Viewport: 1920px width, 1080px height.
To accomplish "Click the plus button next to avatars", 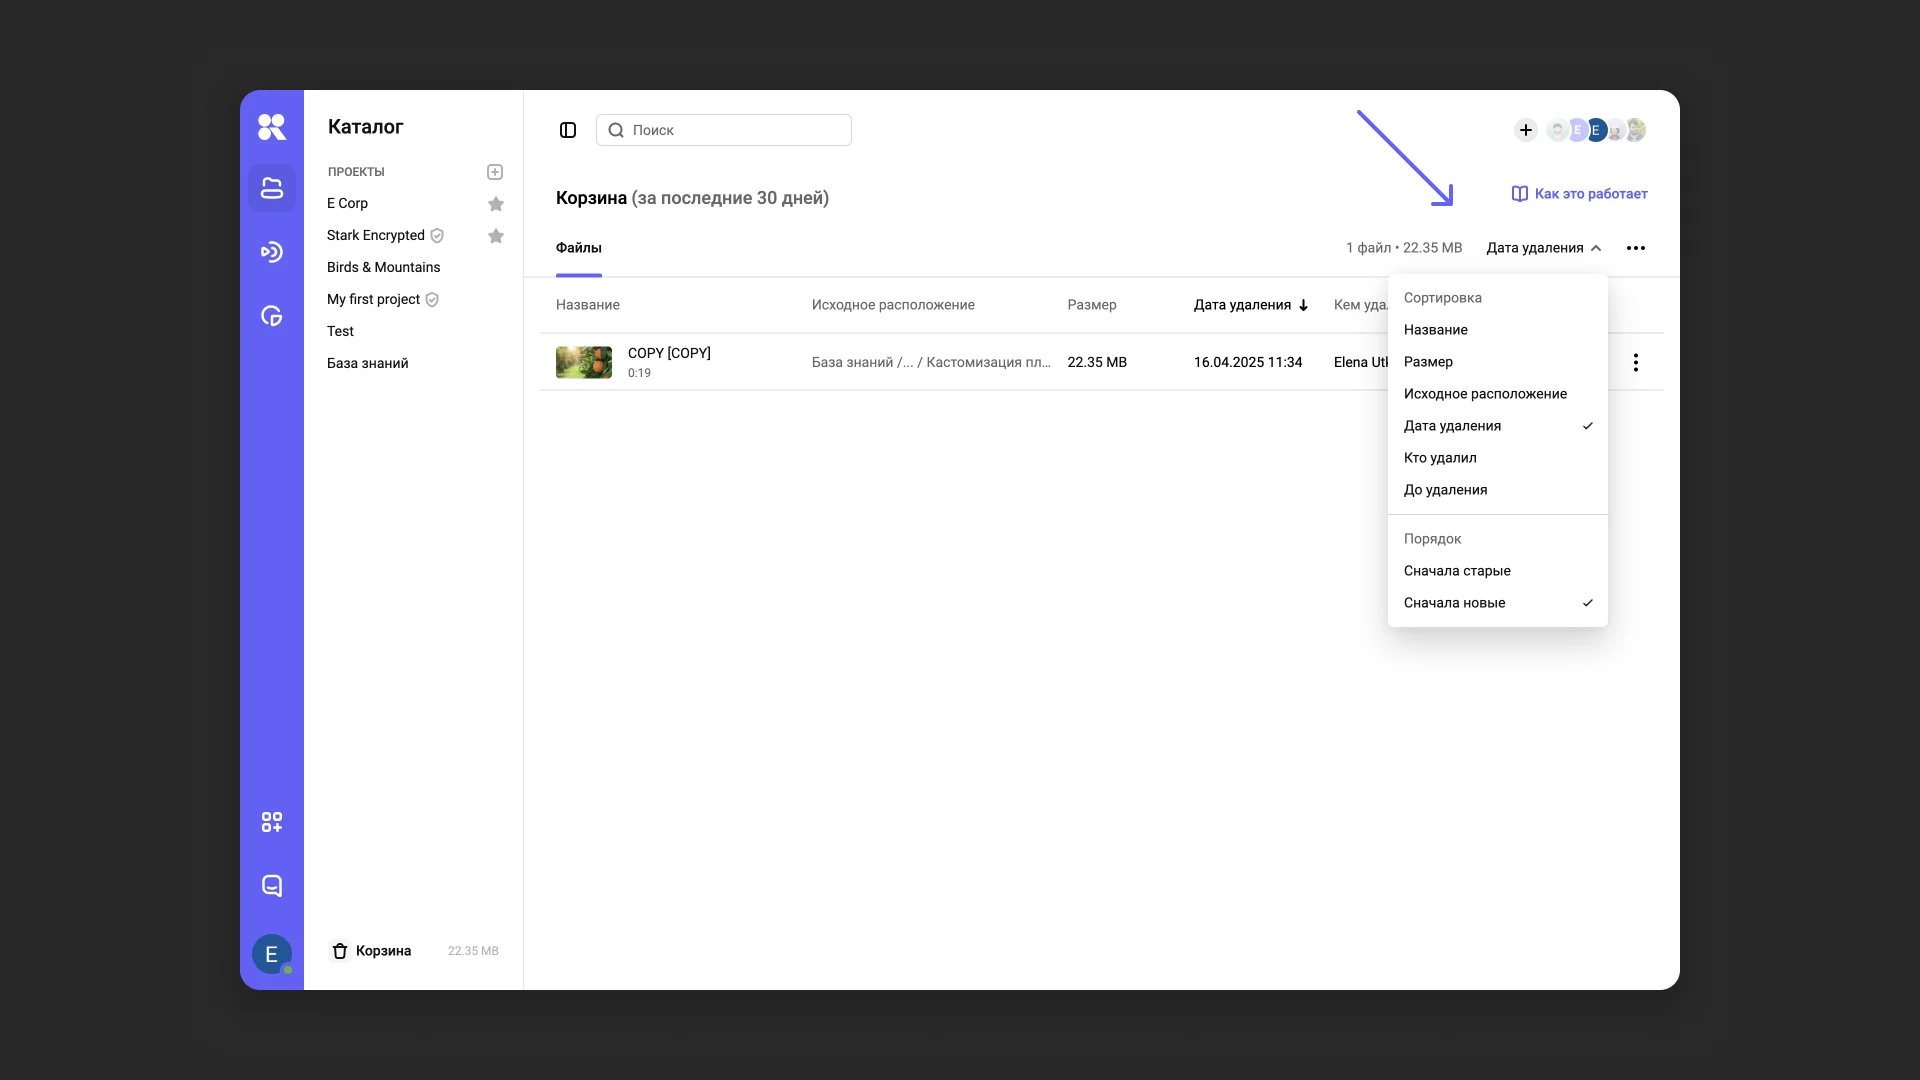I will (x=1525, y=130).
